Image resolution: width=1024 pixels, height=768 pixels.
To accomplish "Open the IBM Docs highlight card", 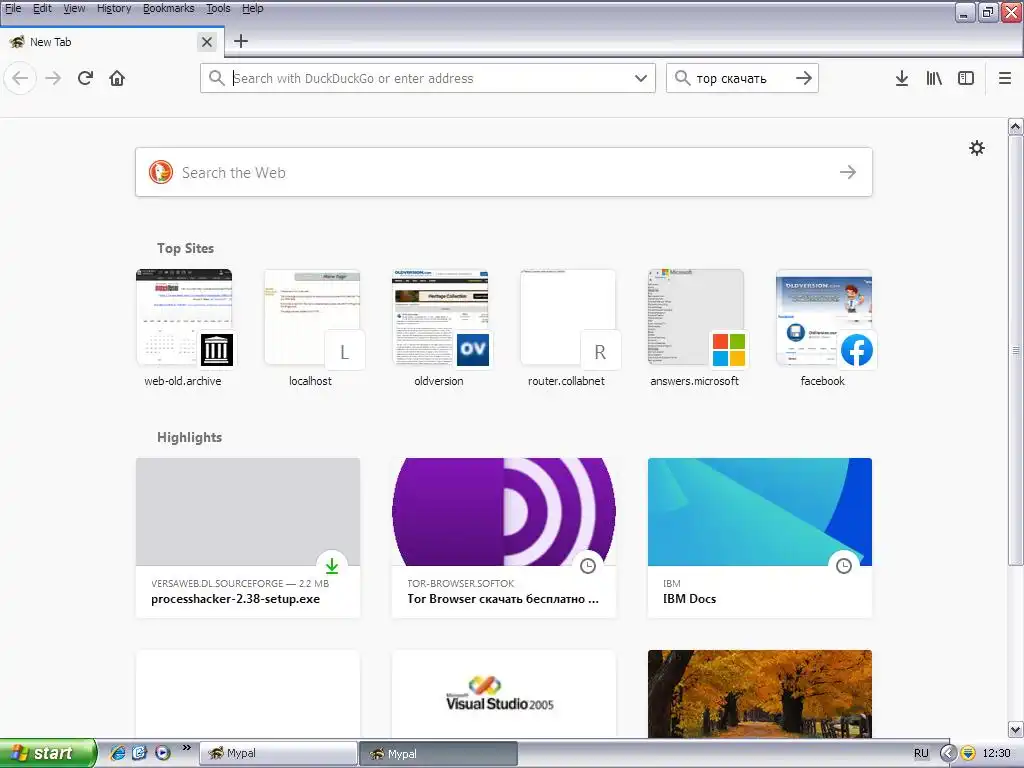I will (x=760, y=537).
